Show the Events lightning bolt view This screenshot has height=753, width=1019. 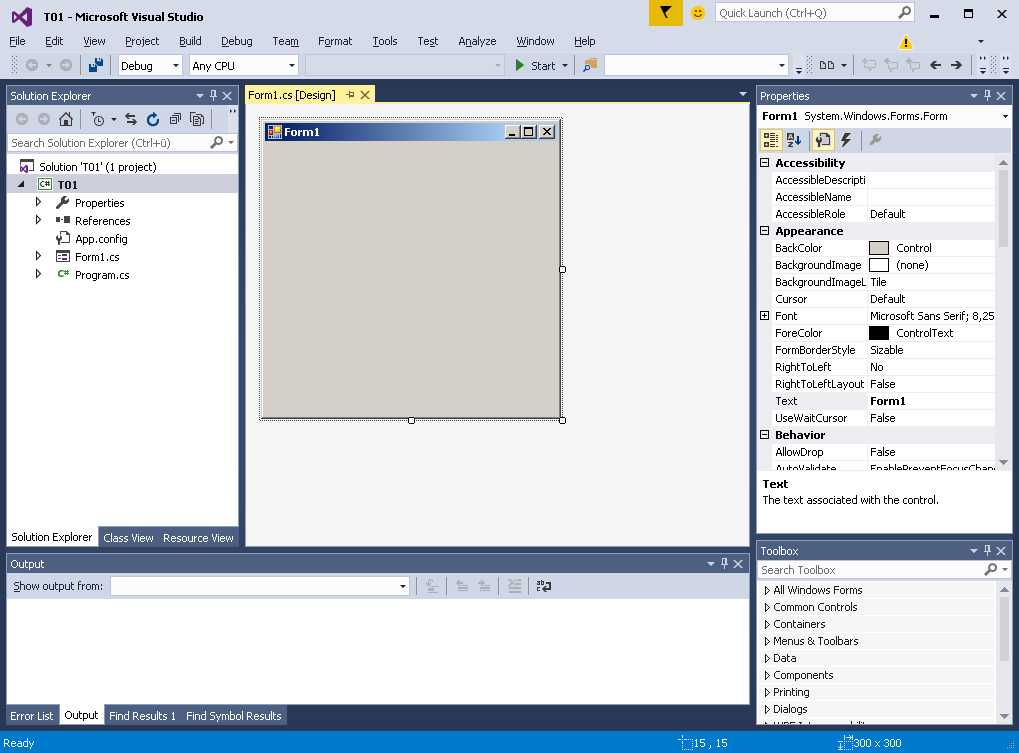tap(846, 140)
